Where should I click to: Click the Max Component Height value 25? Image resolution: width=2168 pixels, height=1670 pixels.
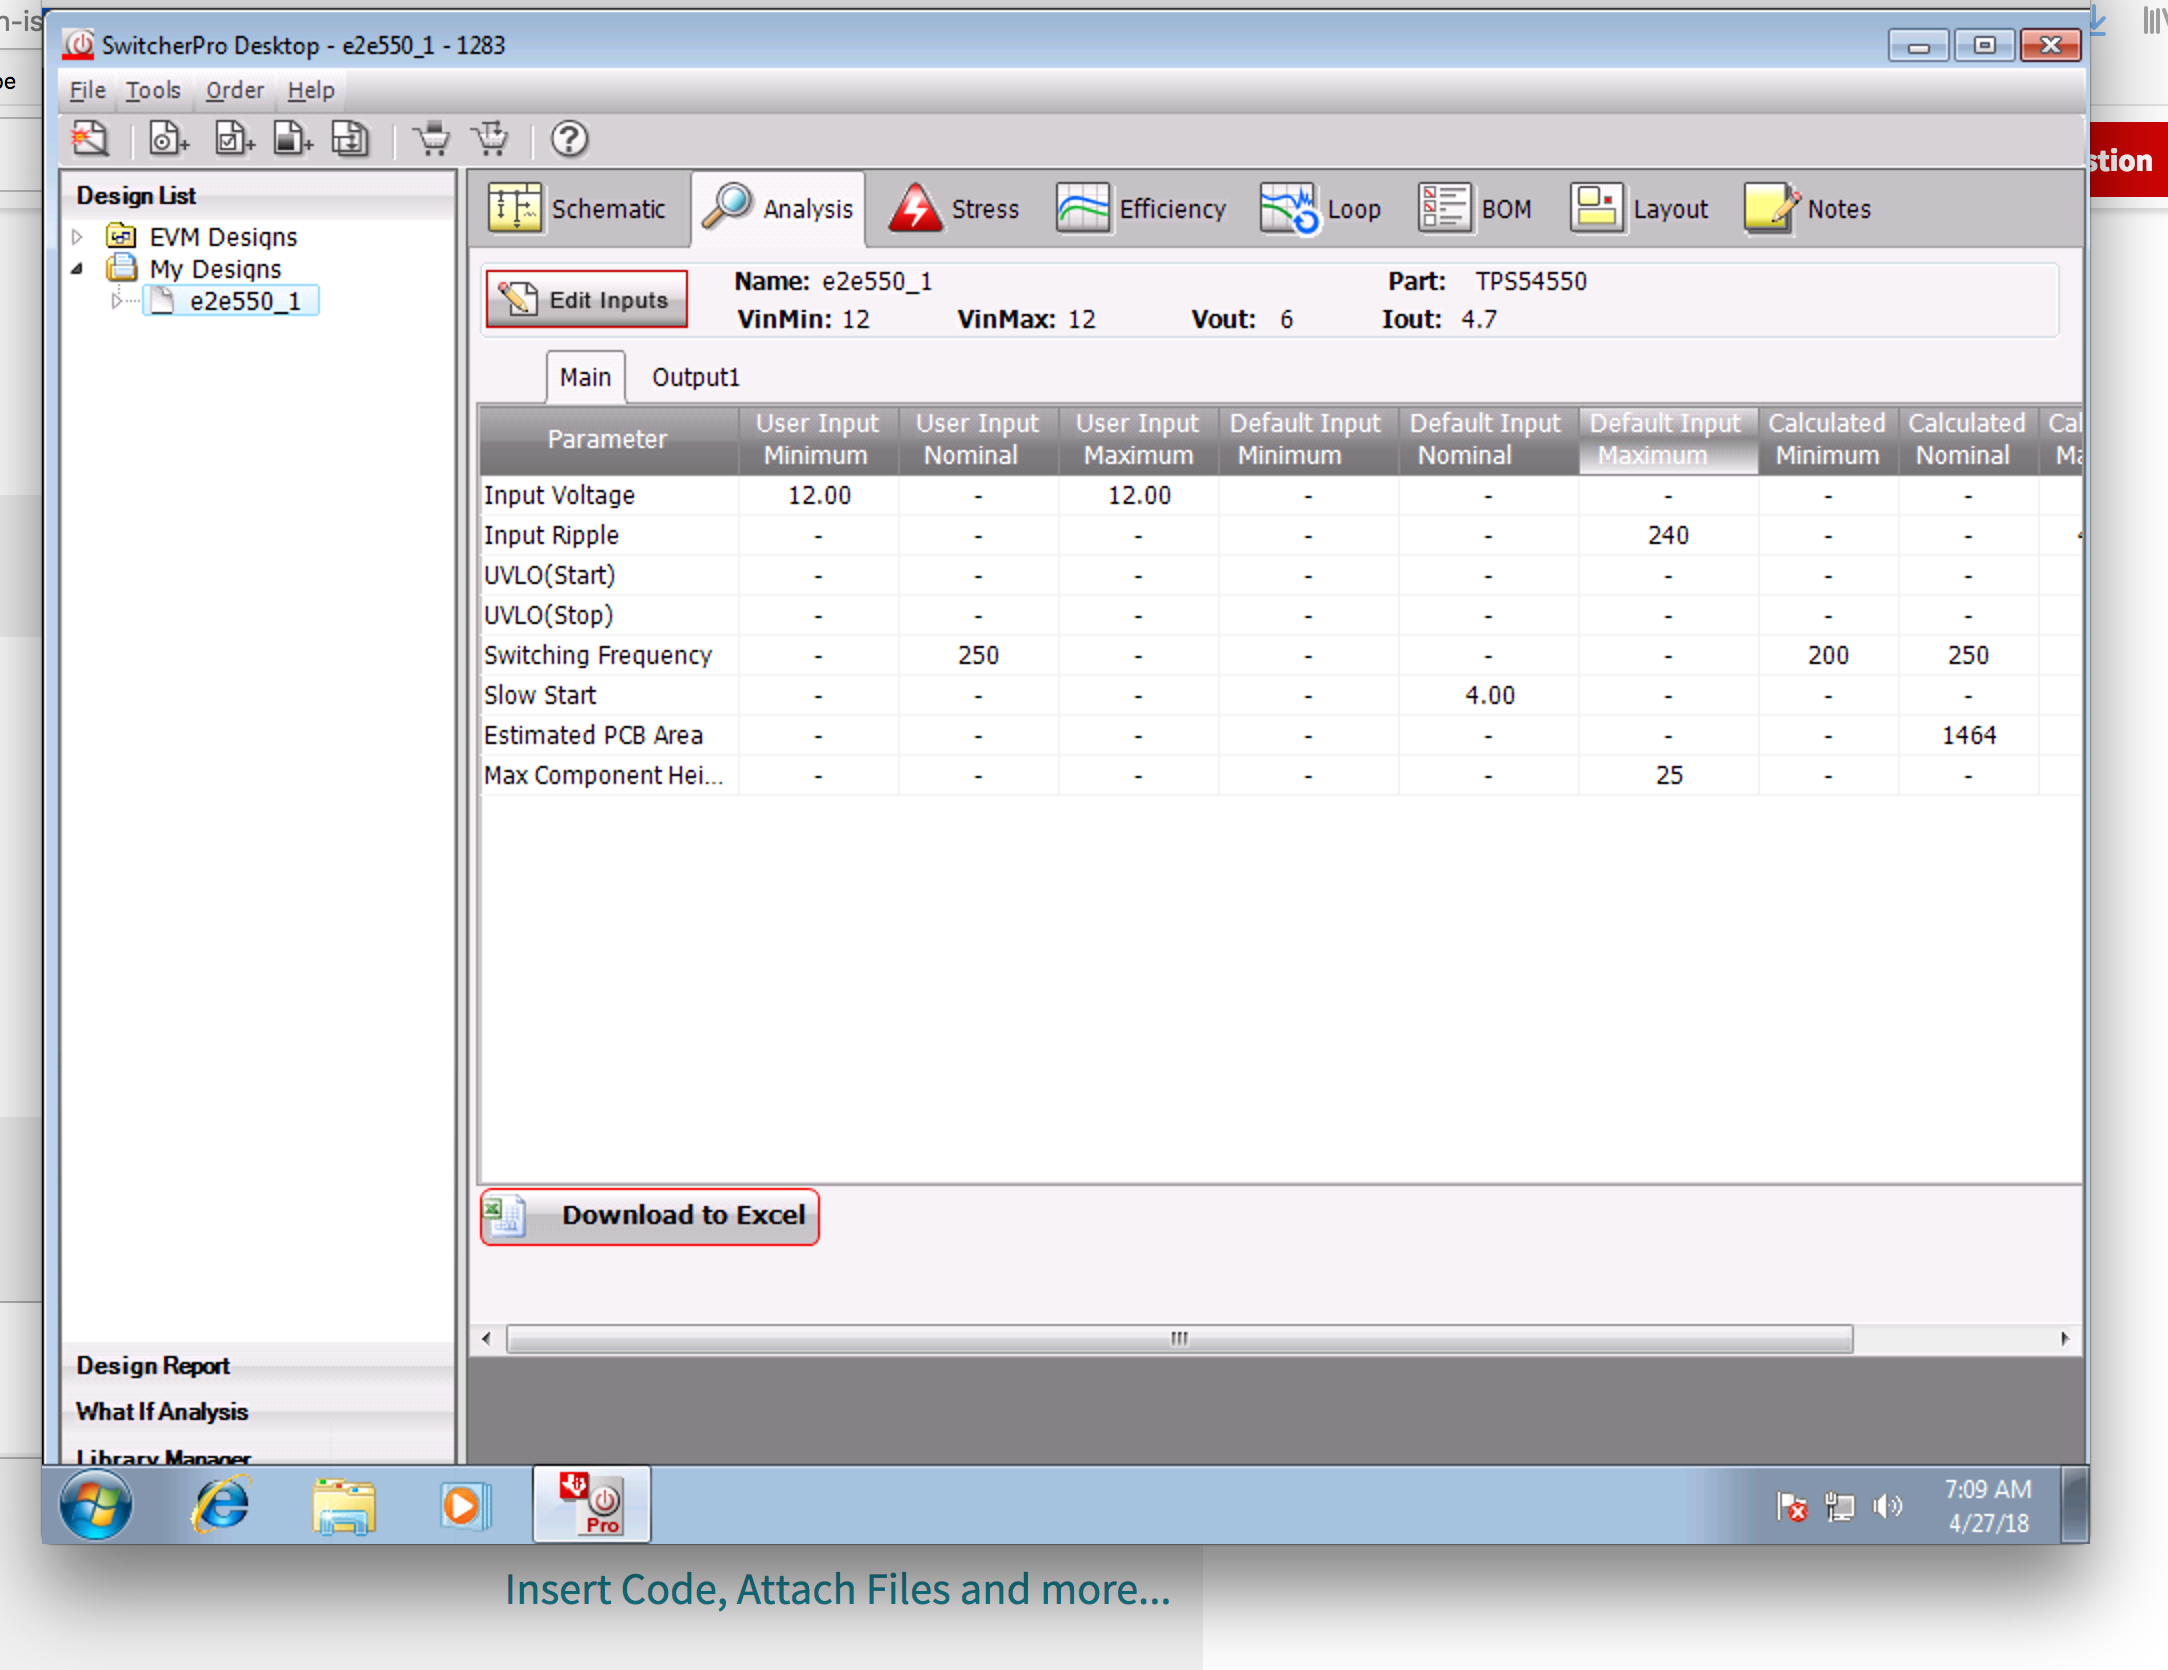pyautogui.click(x=1668, y=775)
